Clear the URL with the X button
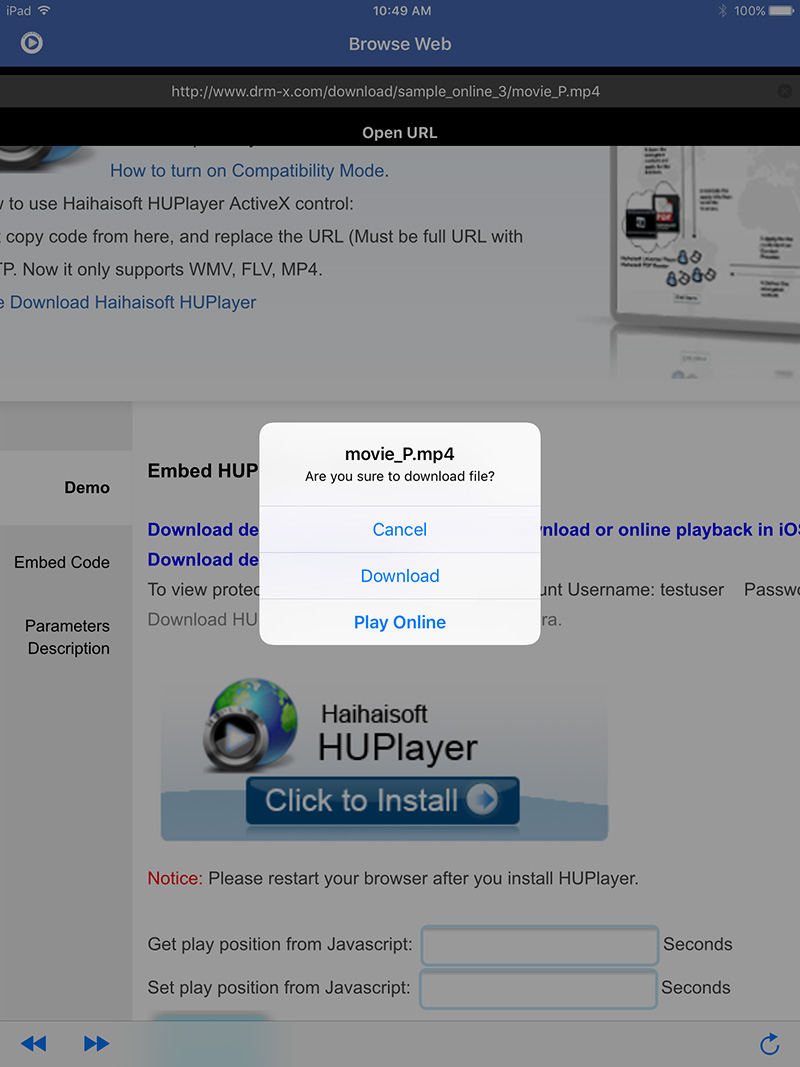 [x=784, y=91]
